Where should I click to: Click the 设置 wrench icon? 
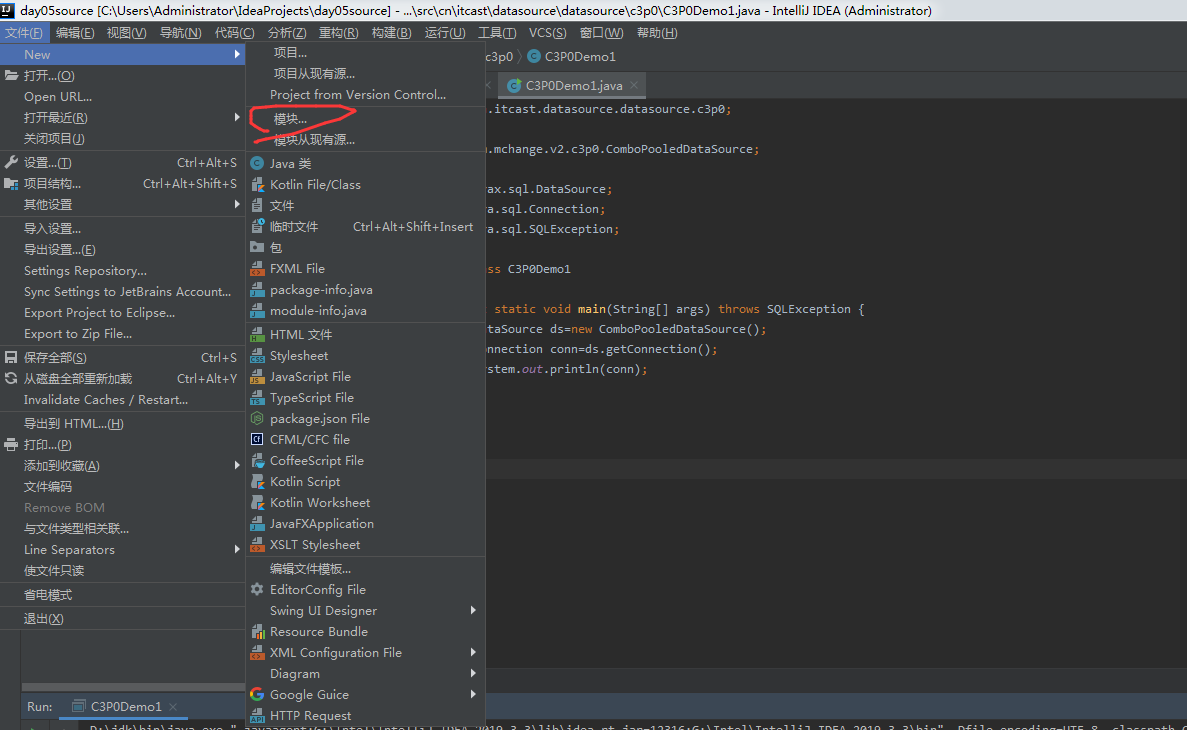click(x=11, y=162)
